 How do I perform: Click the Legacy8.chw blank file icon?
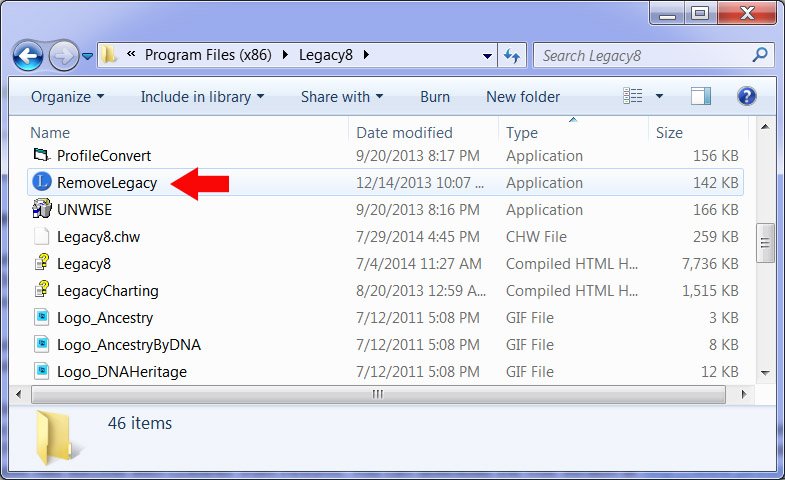coord(42,236)
